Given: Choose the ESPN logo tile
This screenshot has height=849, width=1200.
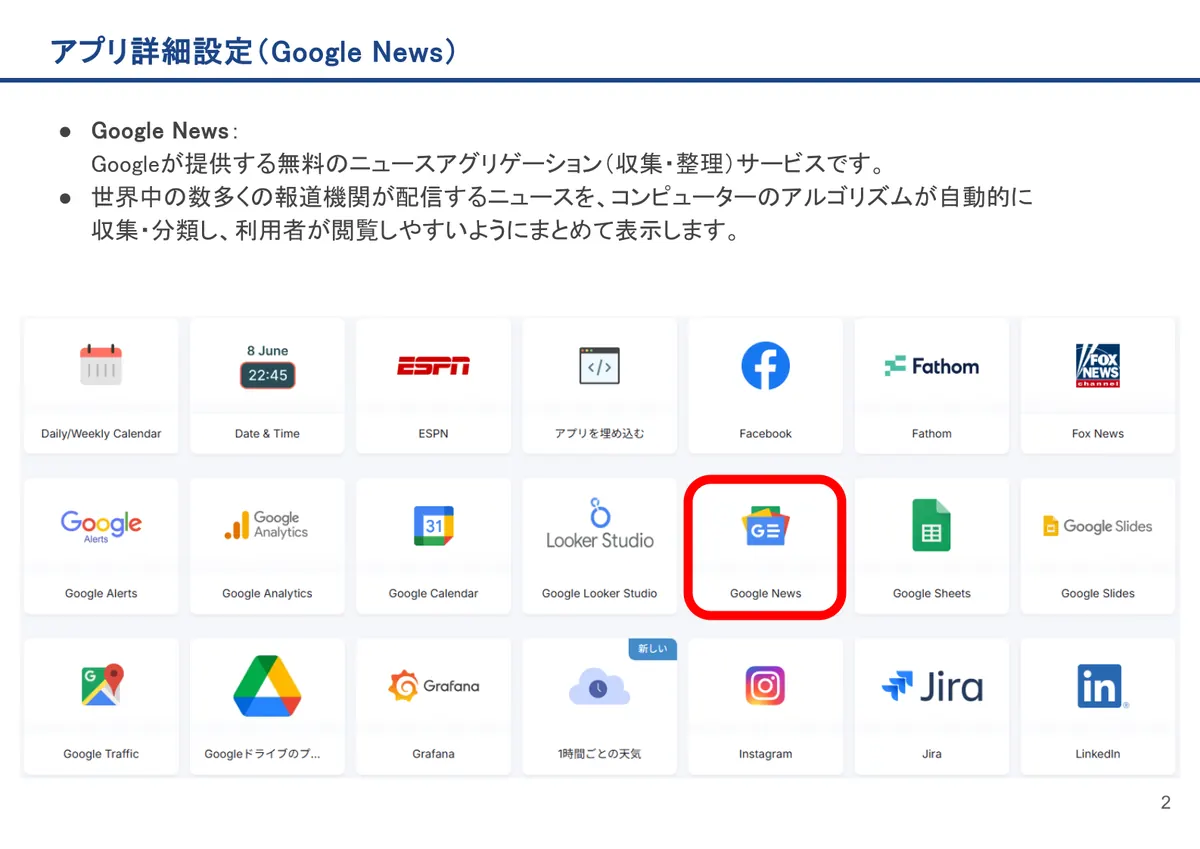Looking at the screenshot, I should point(433,366).
